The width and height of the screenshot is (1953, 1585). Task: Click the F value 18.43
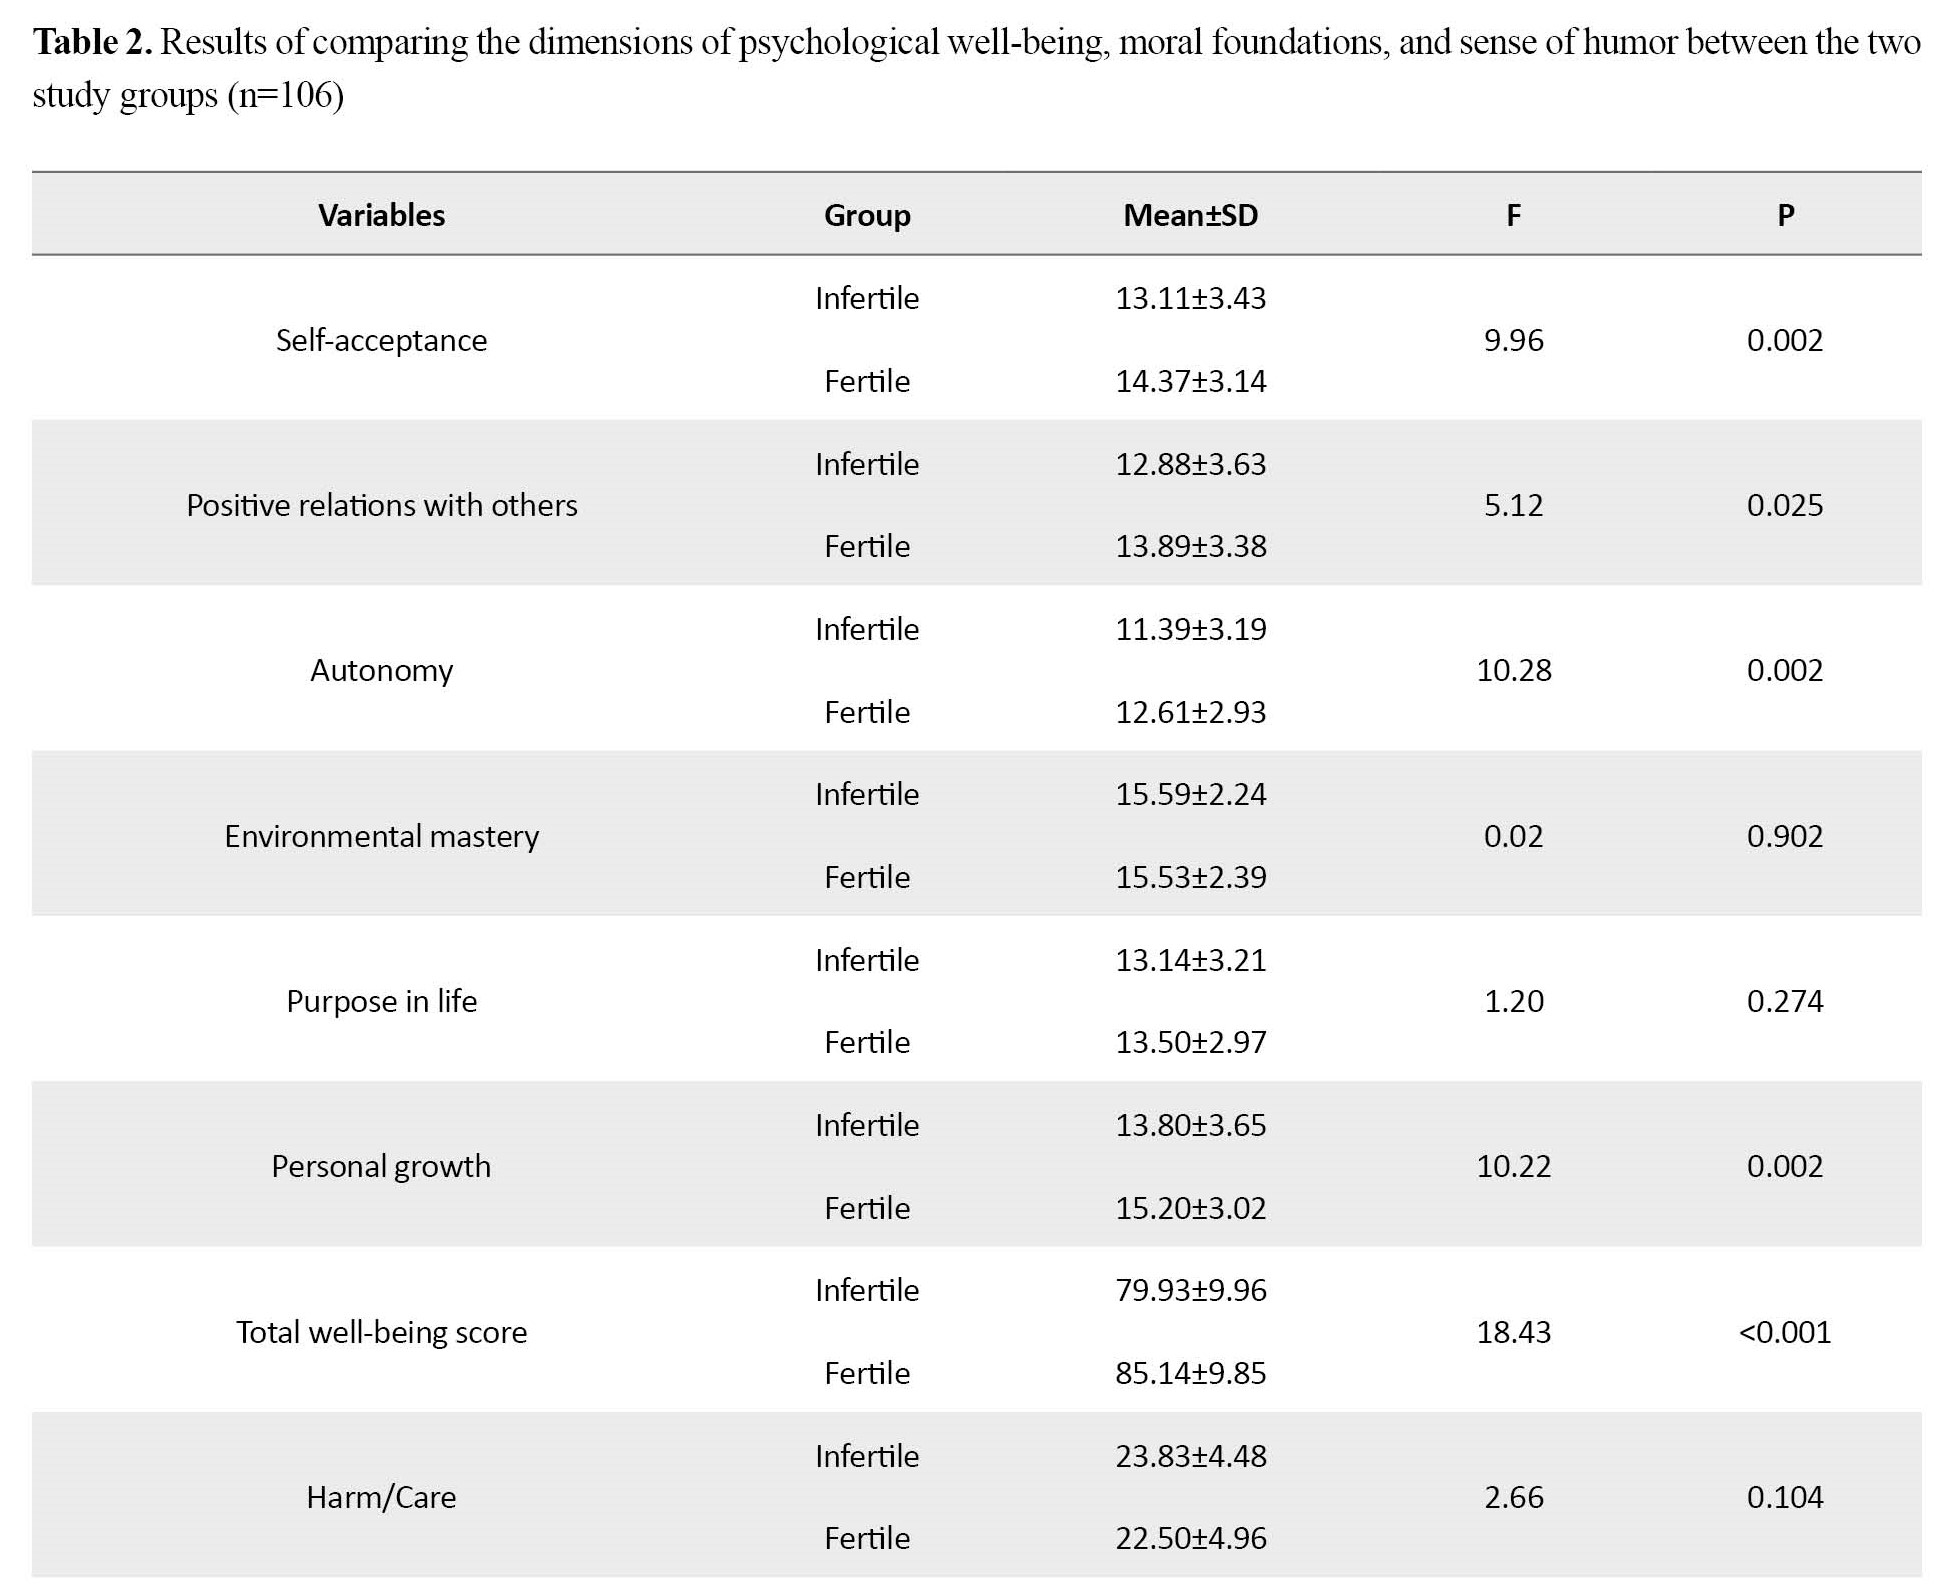[1513, 1332]
